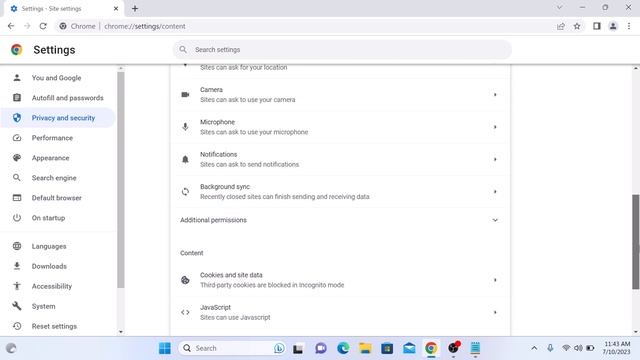Click Cookies and site data title

[231, 275]
